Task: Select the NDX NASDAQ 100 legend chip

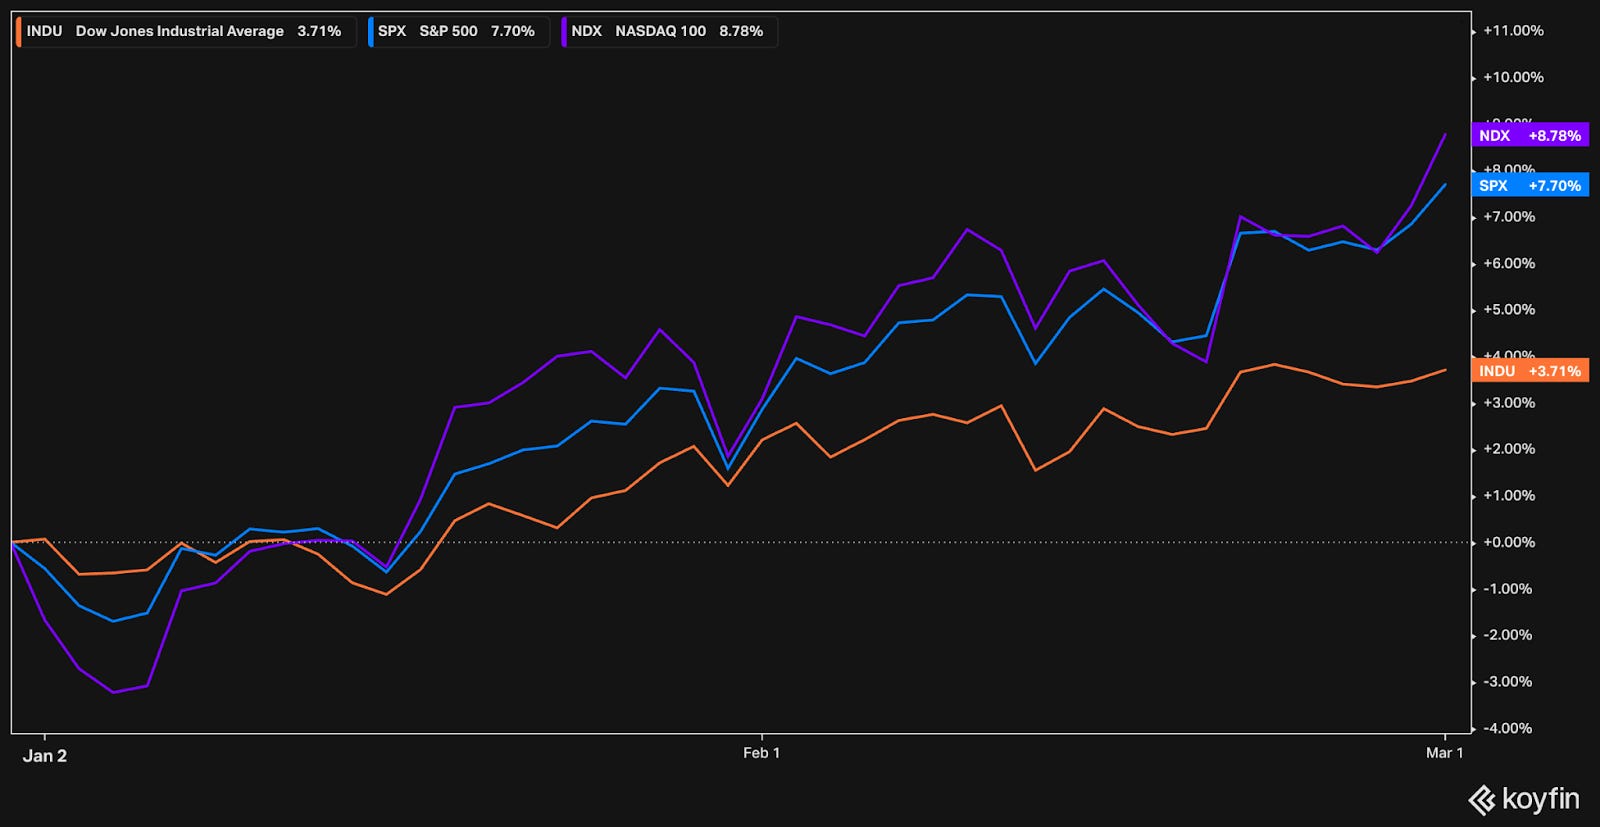Action: click(x=669, y=31)
